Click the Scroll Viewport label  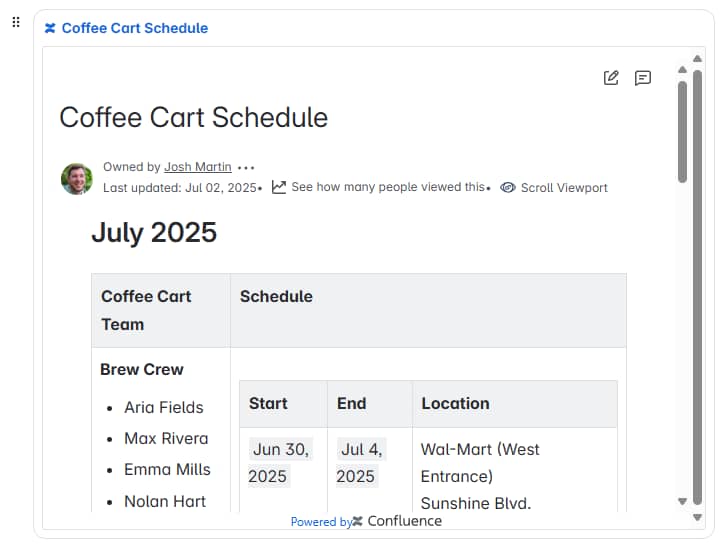(564, 188)
